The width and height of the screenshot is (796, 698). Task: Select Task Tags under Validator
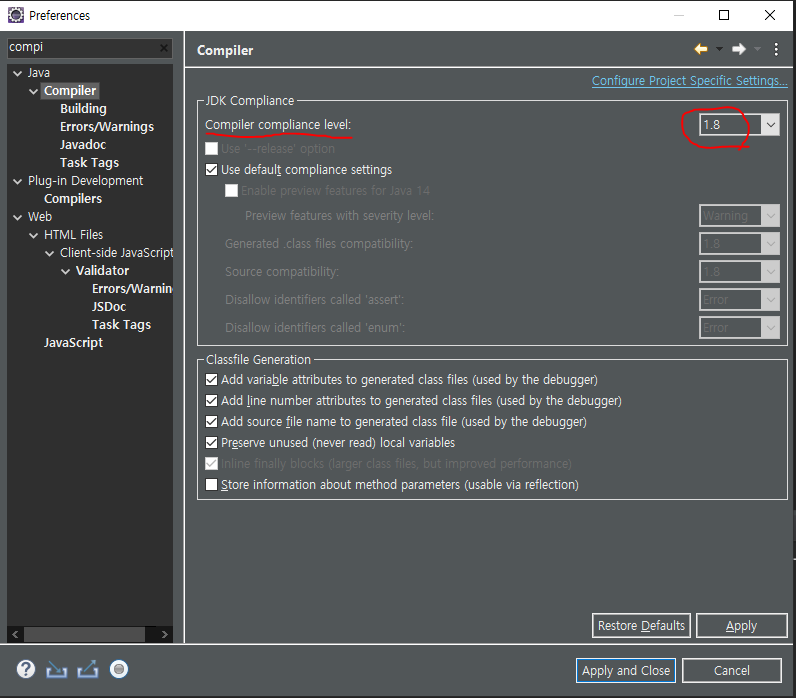pyautogui.click(x=121, y=324)
